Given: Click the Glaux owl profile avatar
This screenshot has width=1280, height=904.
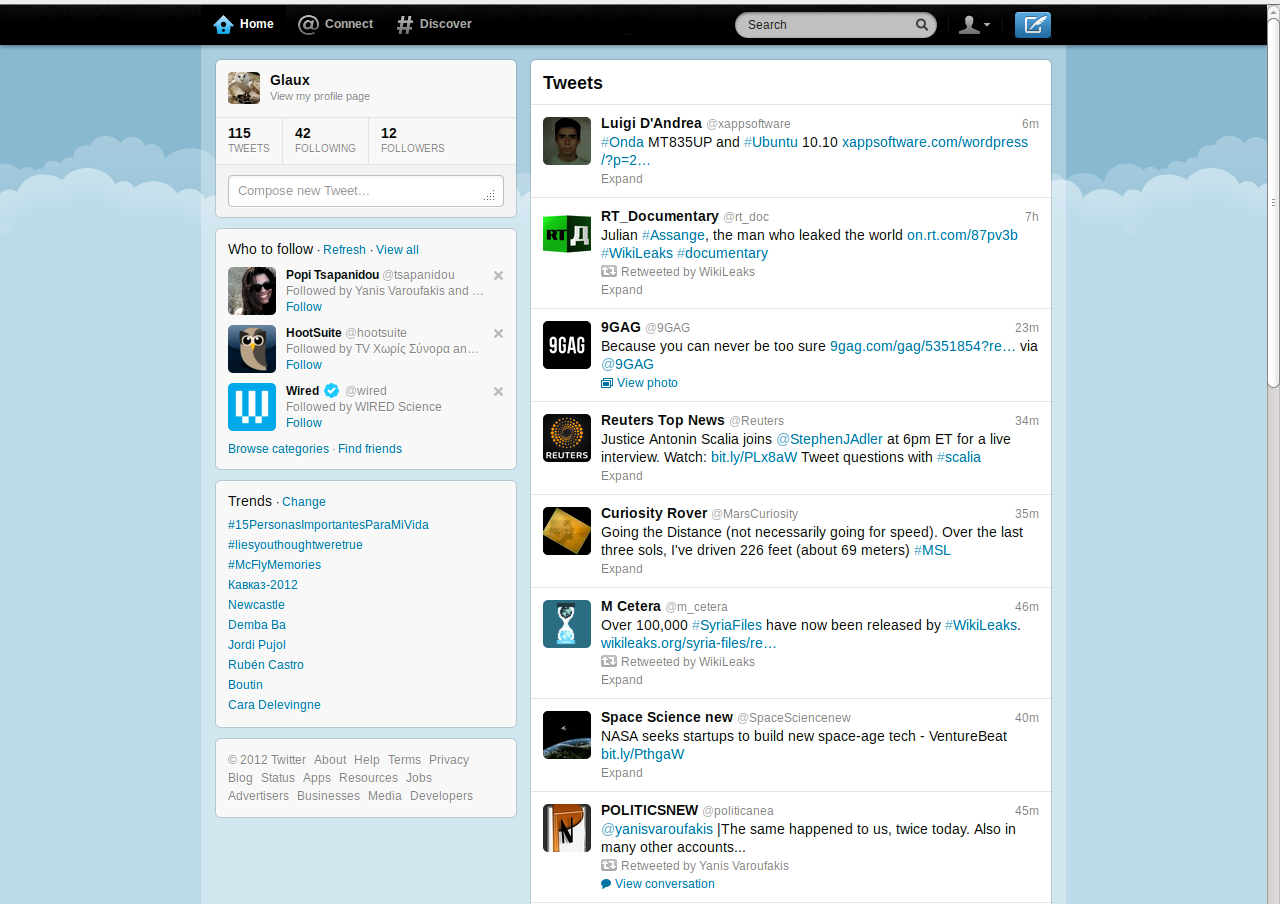Looking at the screenshot, I should click(x=244, y=88).
